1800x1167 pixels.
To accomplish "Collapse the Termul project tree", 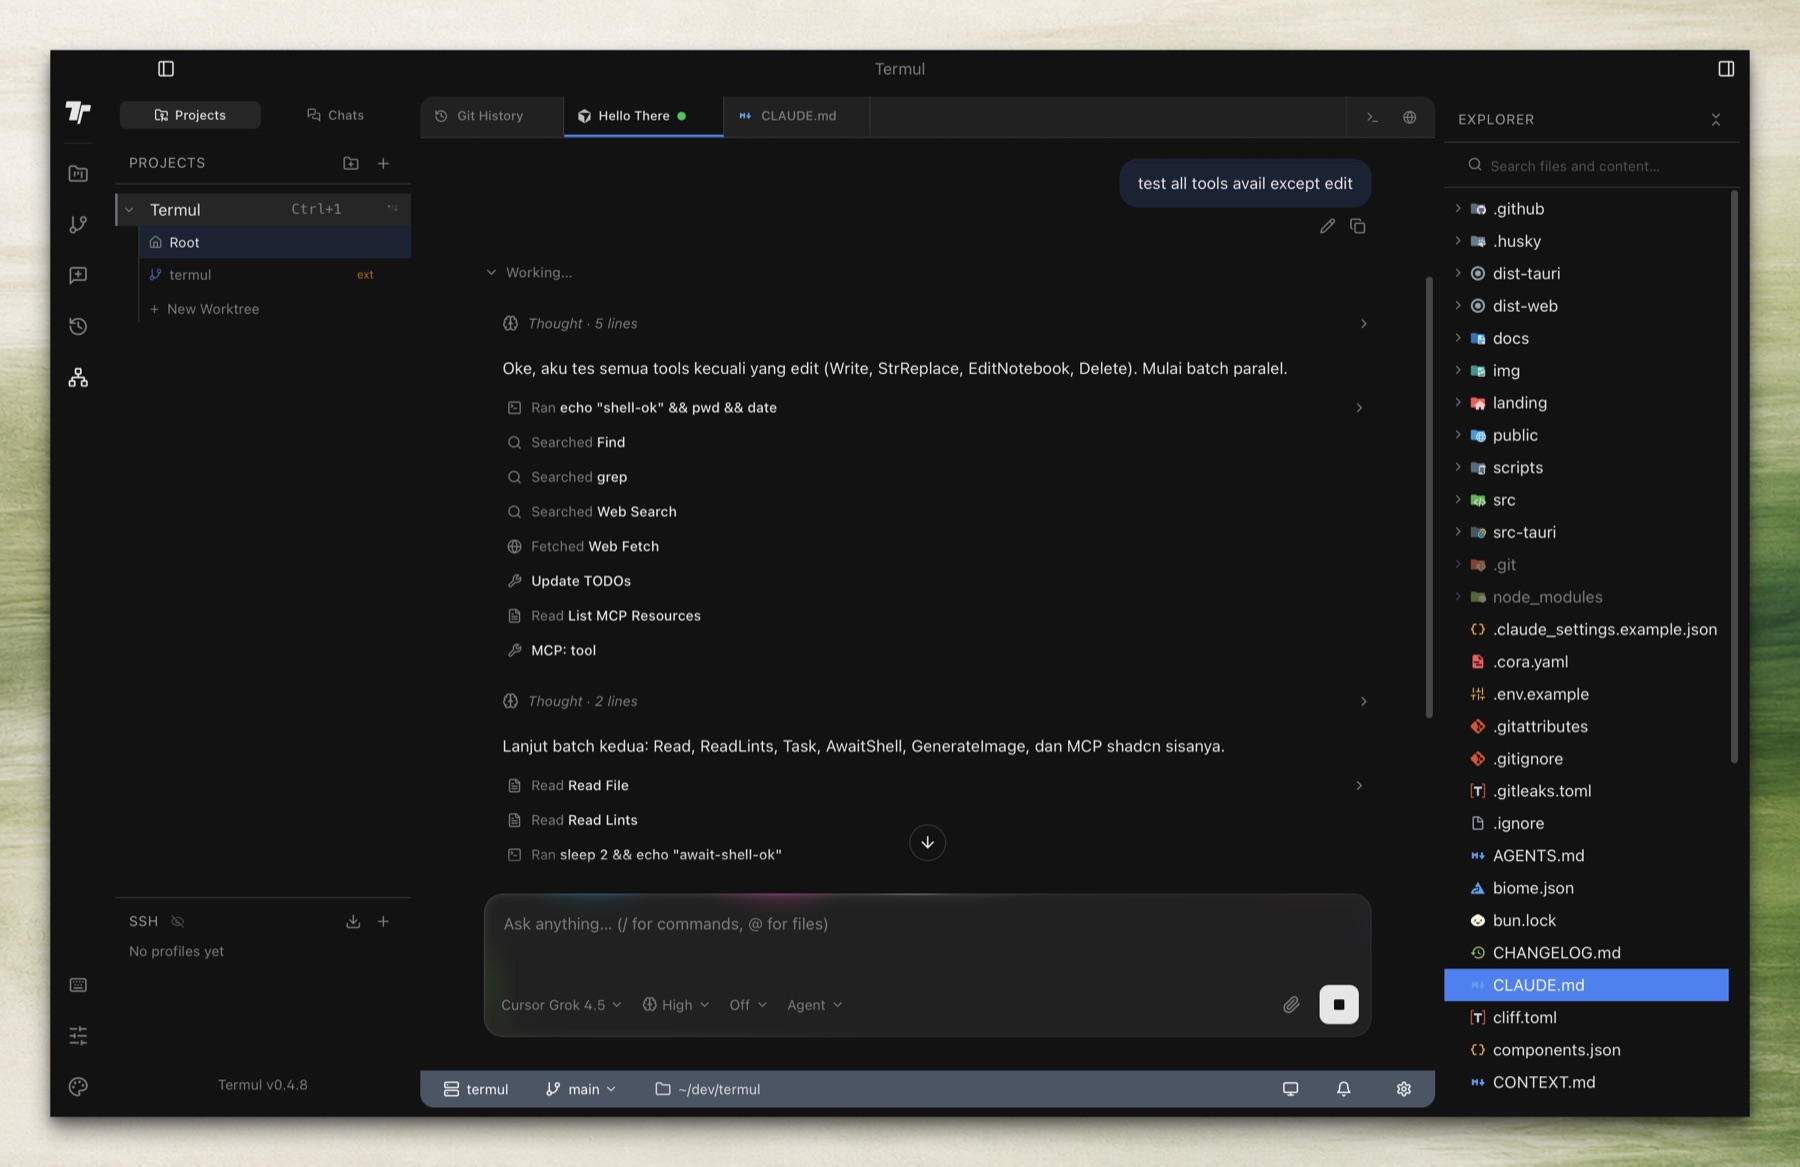I will [129, 210].
